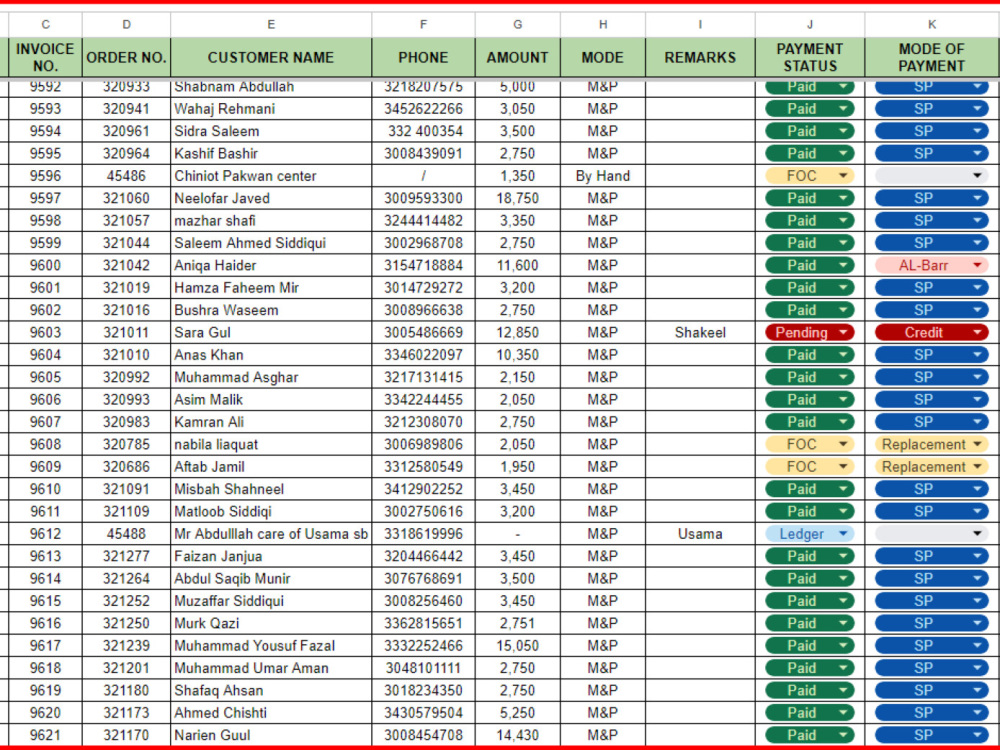Image resolution: width=1000 pixels, height=750 pixels.
Task: Open empty payment mode dropdown for invoice 9596
Action: 931,176
